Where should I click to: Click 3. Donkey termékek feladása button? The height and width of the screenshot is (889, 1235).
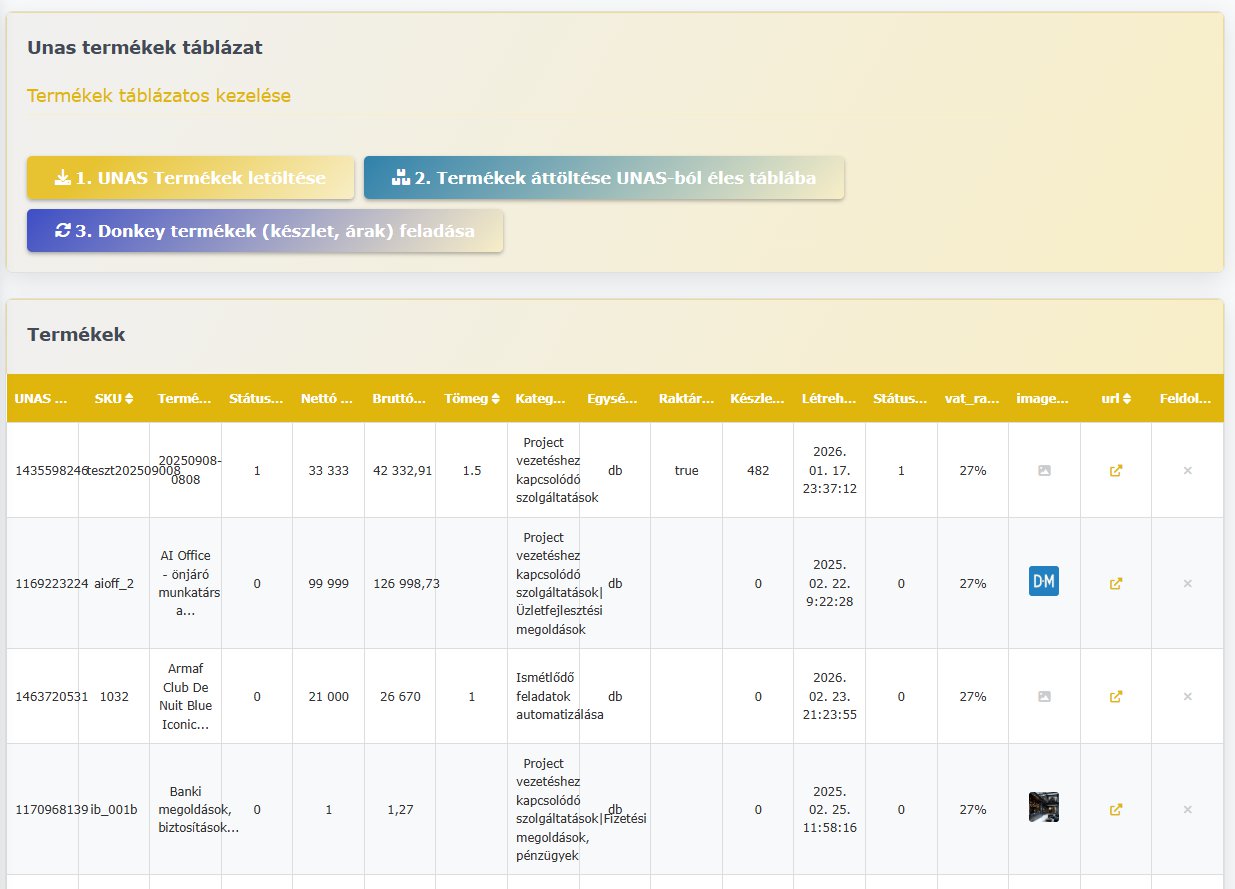[265, 230]
